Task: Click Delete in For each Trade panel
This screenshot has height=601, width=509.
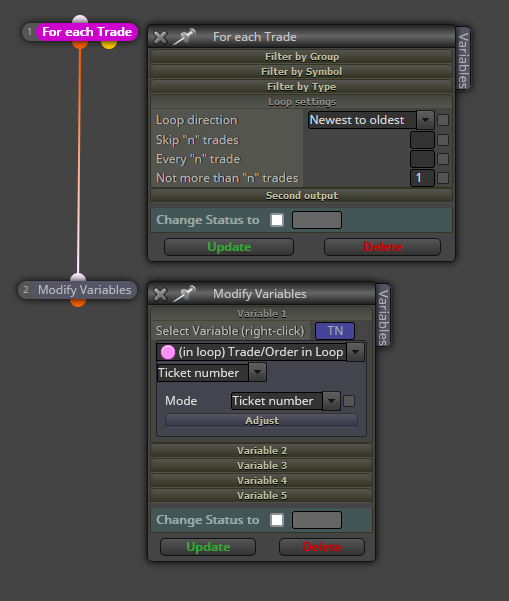Action: (x=383, y=247)
